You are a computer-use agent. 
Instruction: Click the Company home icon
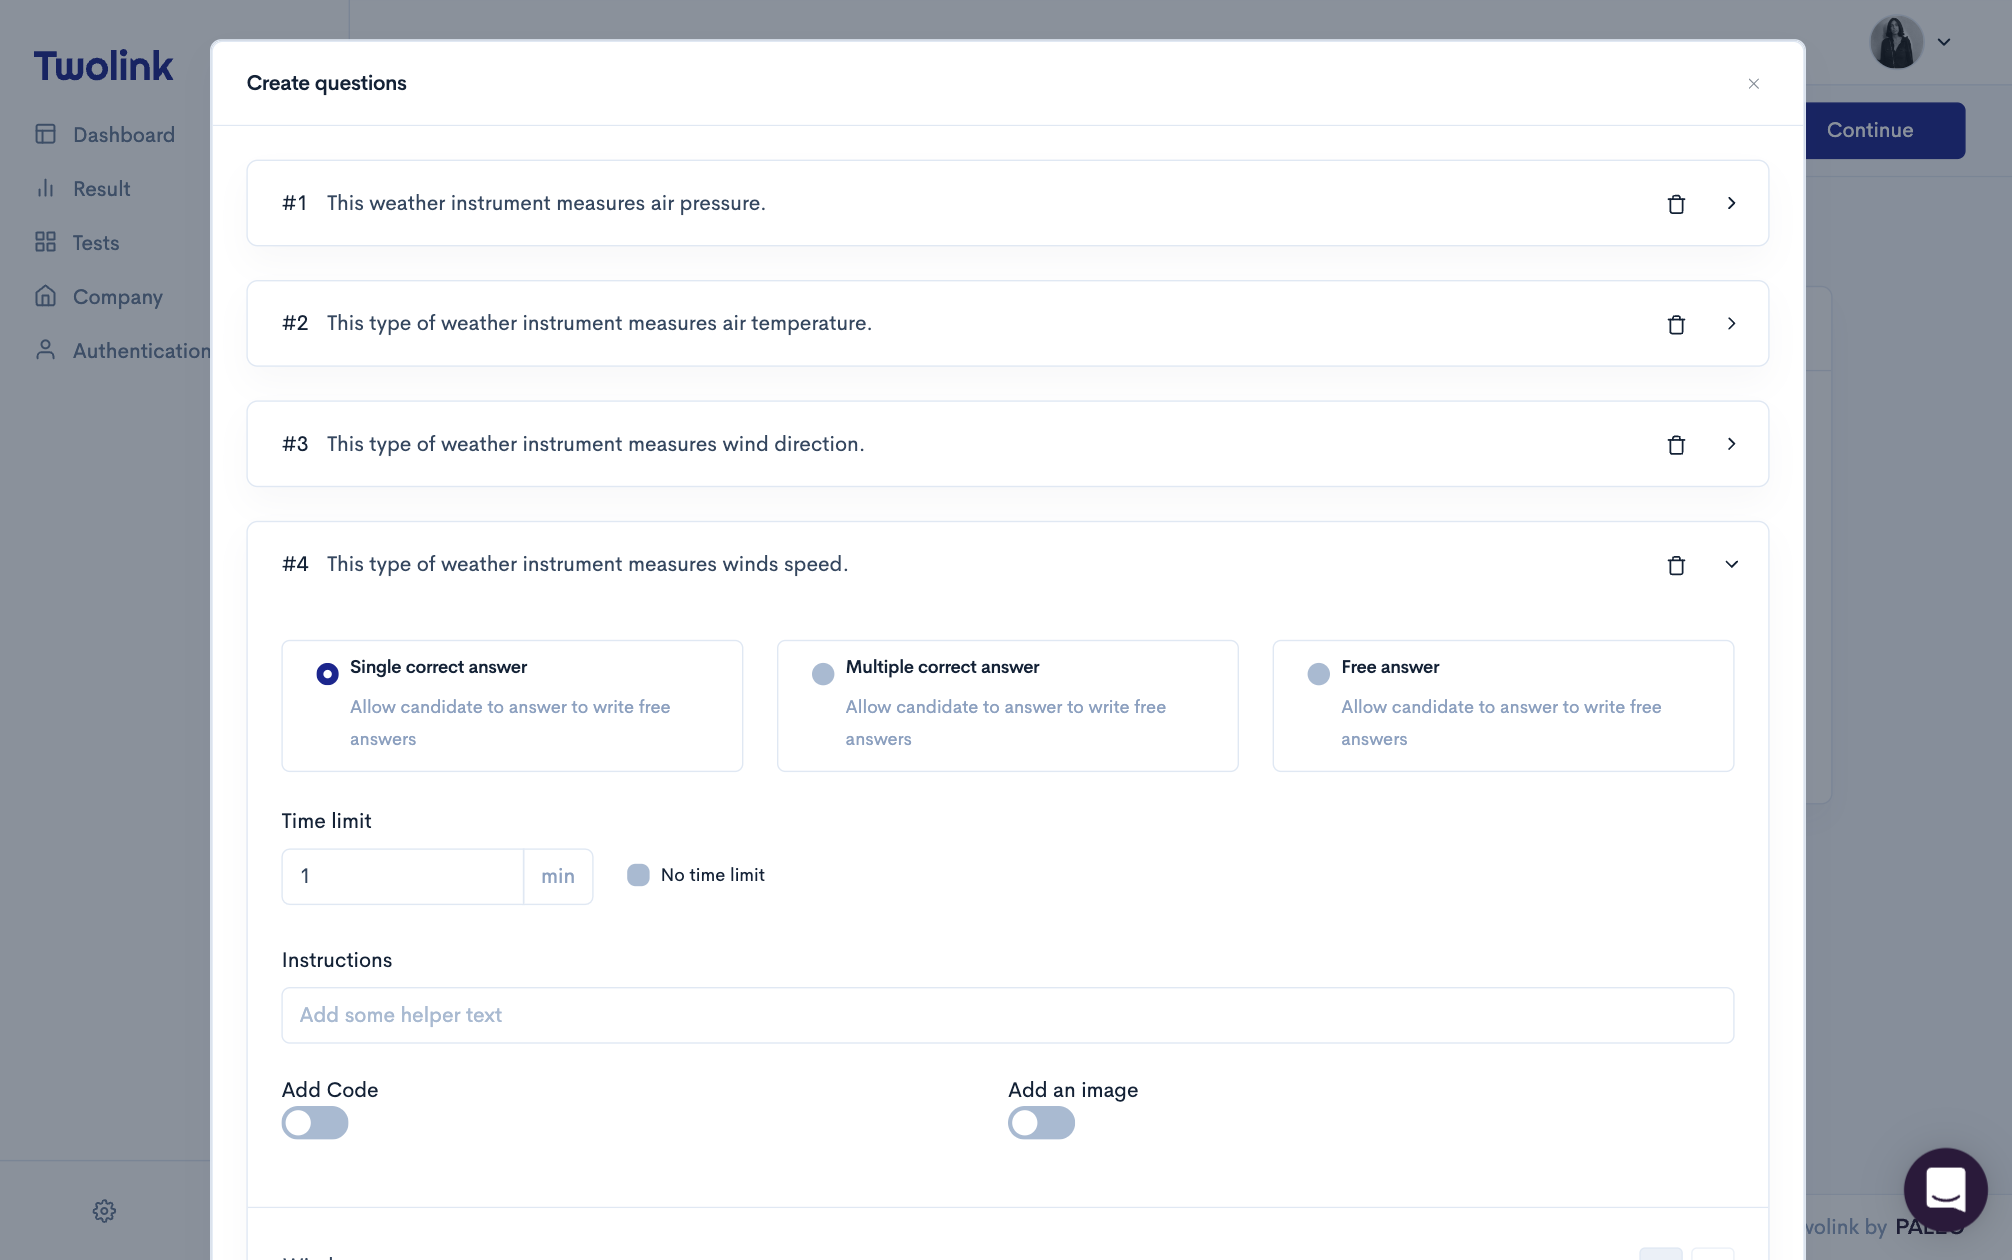[x=45, y=296]
